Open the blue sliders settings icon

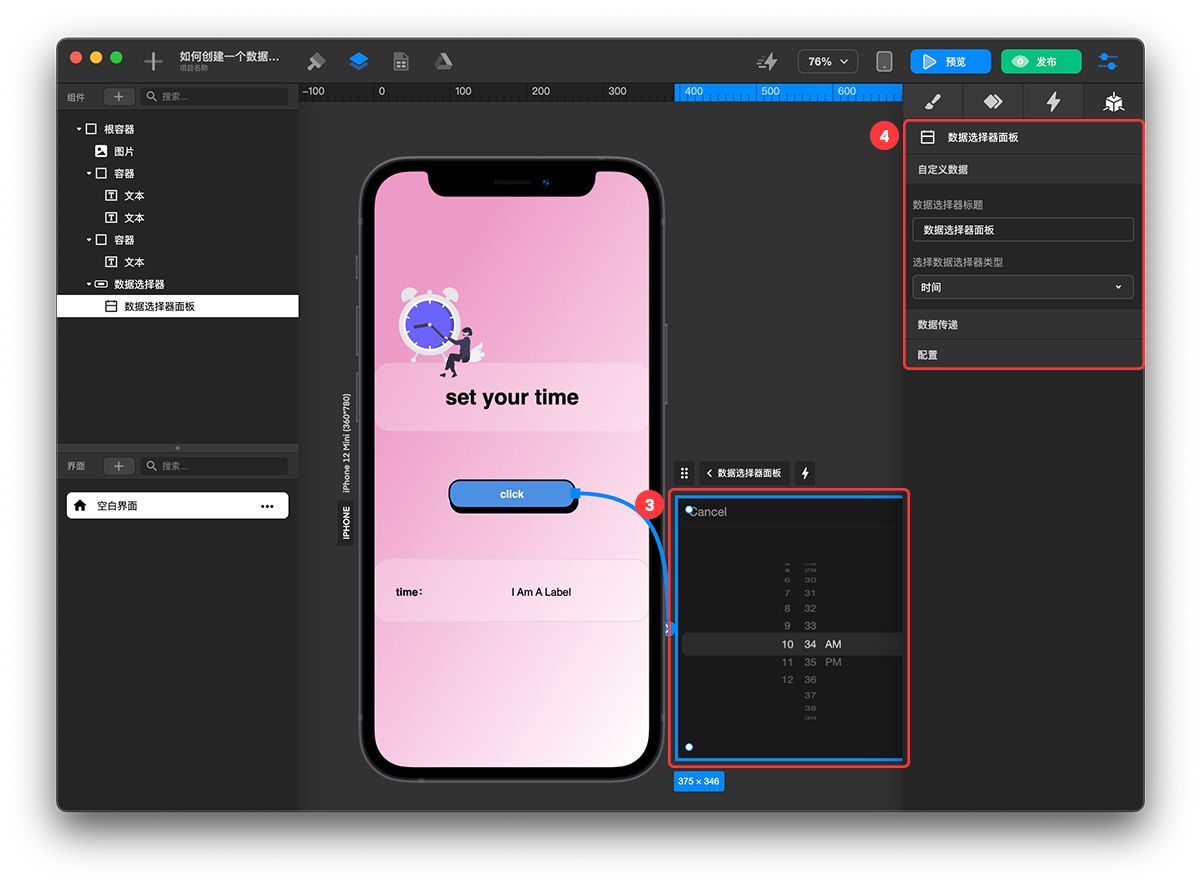[1108, 61]
